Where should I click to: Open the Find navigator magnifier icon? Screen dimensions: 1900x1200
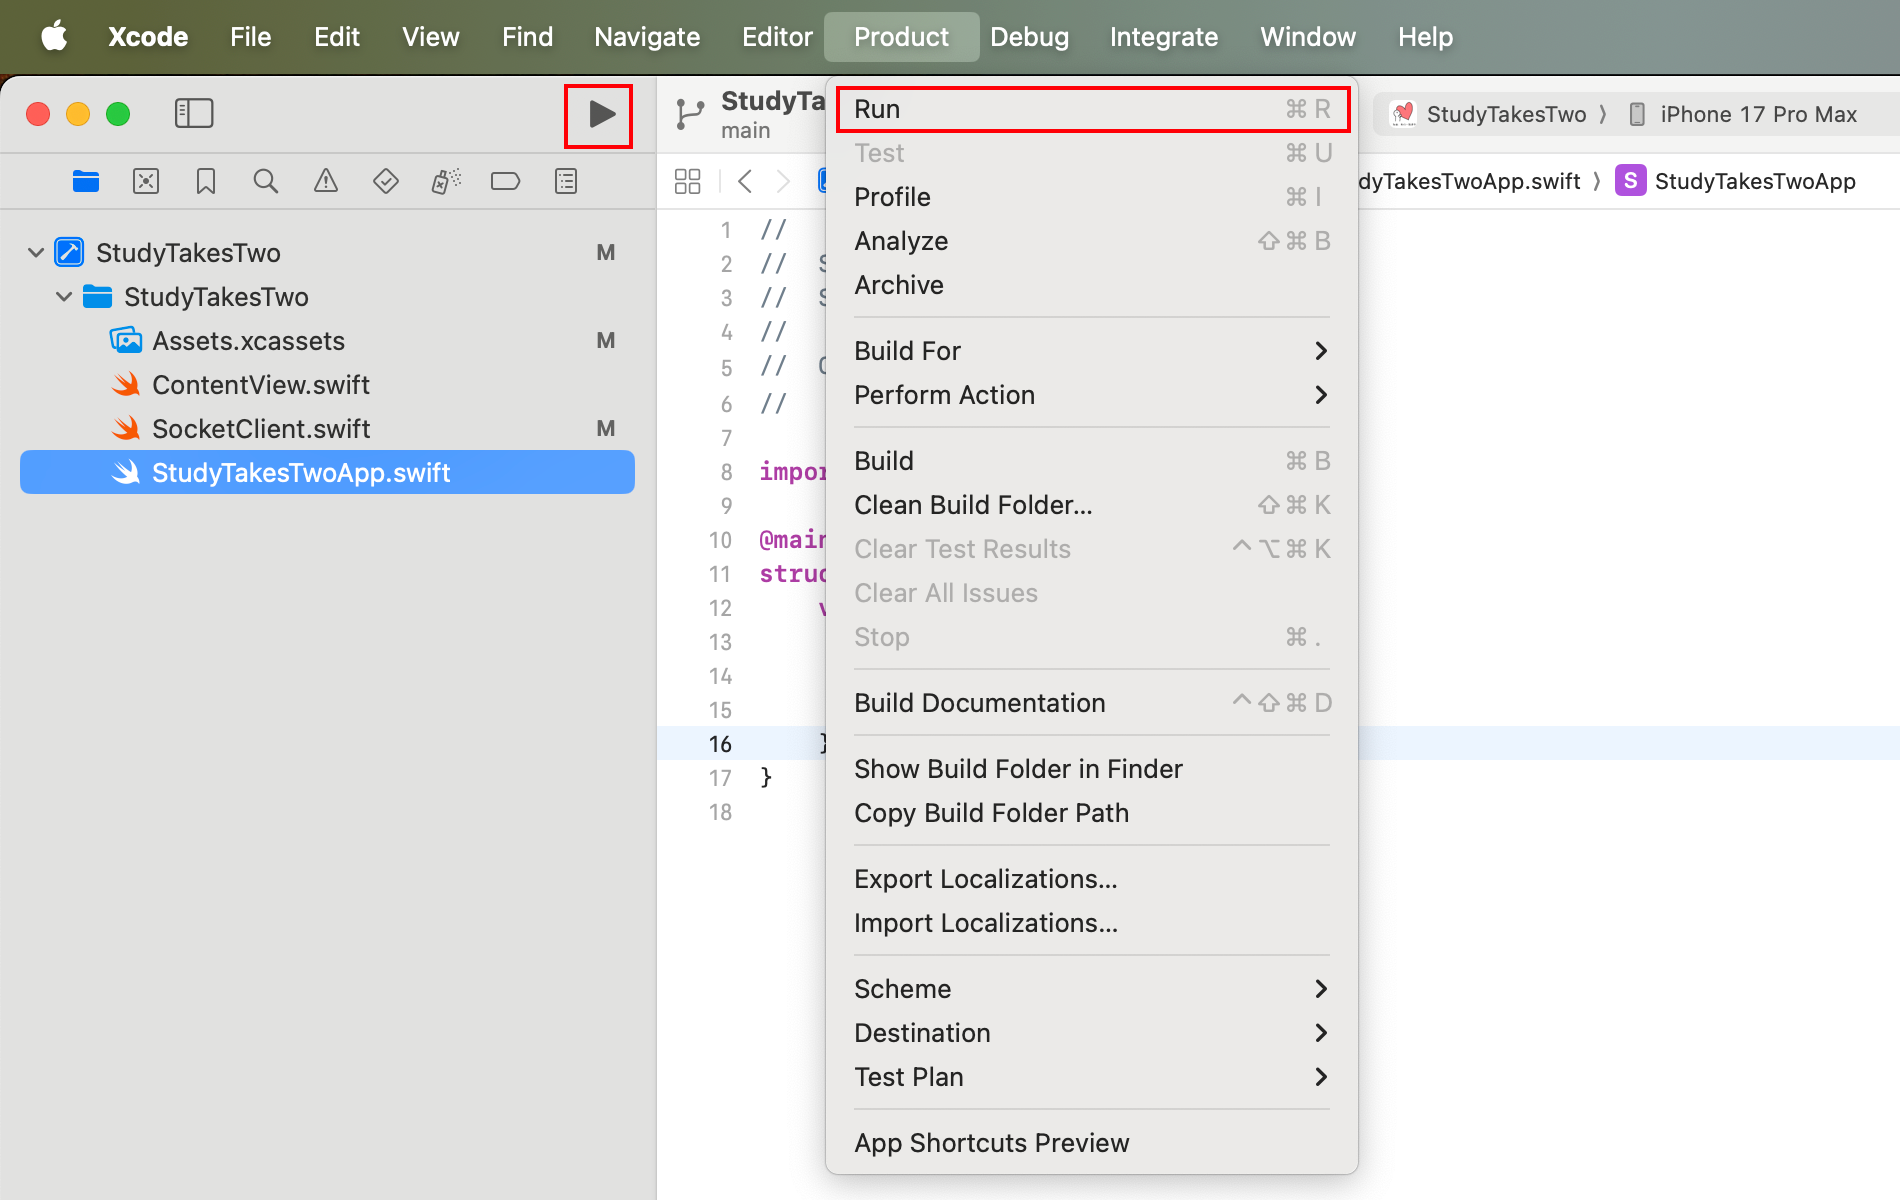point(266,181)
